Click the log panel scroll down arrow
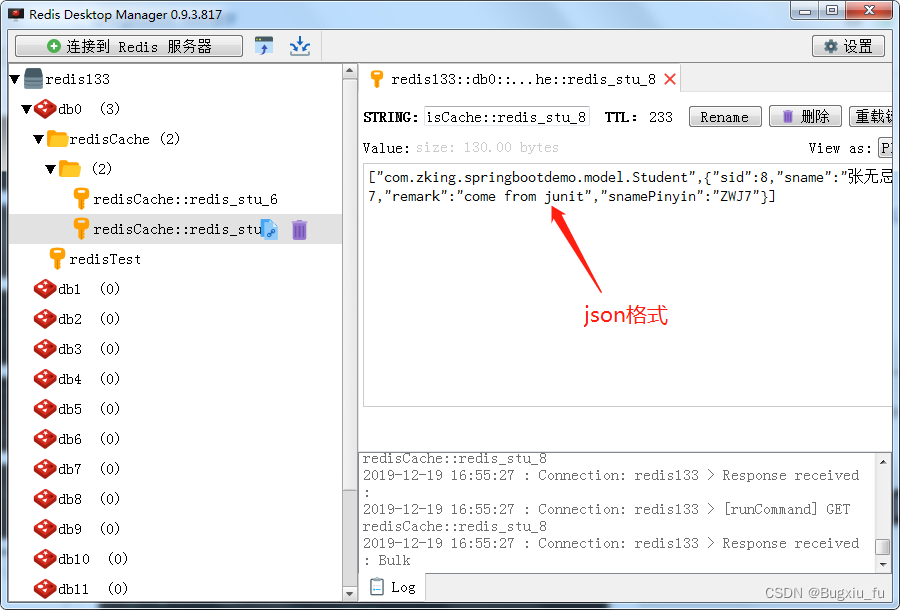 coord(883,564)
